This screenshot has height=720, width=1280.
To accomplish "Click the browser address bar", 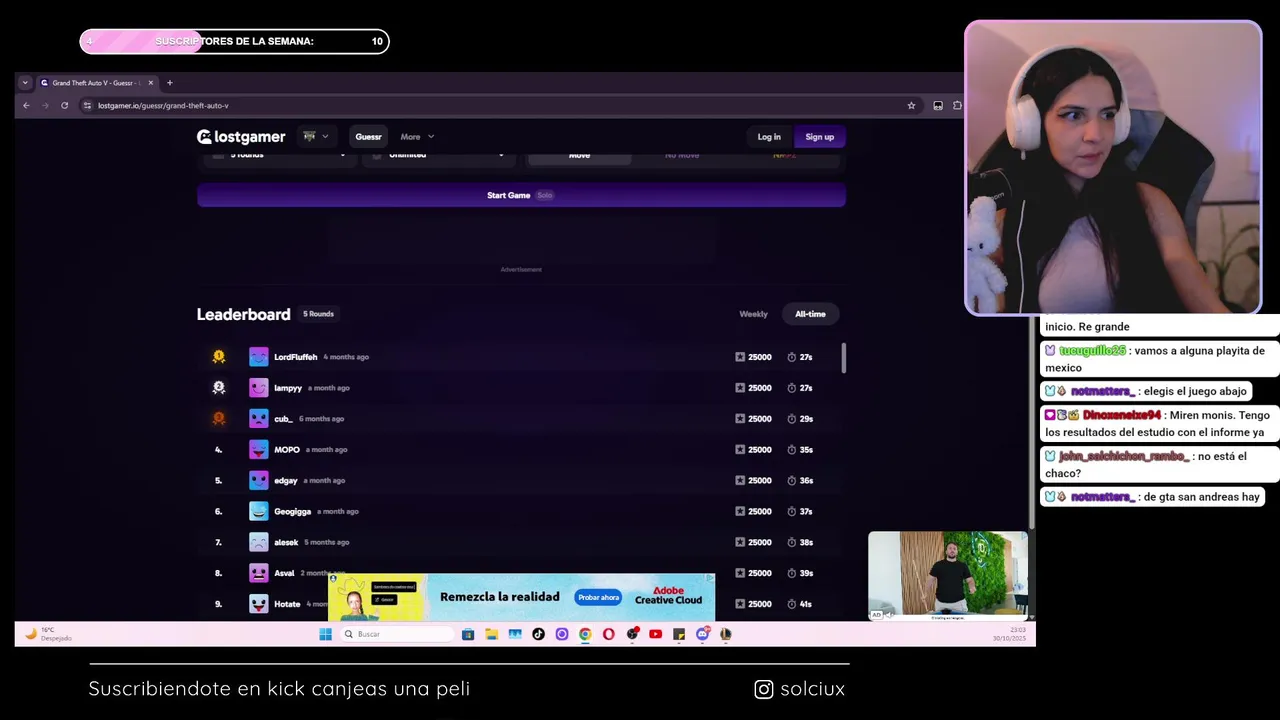I will 500,105.
